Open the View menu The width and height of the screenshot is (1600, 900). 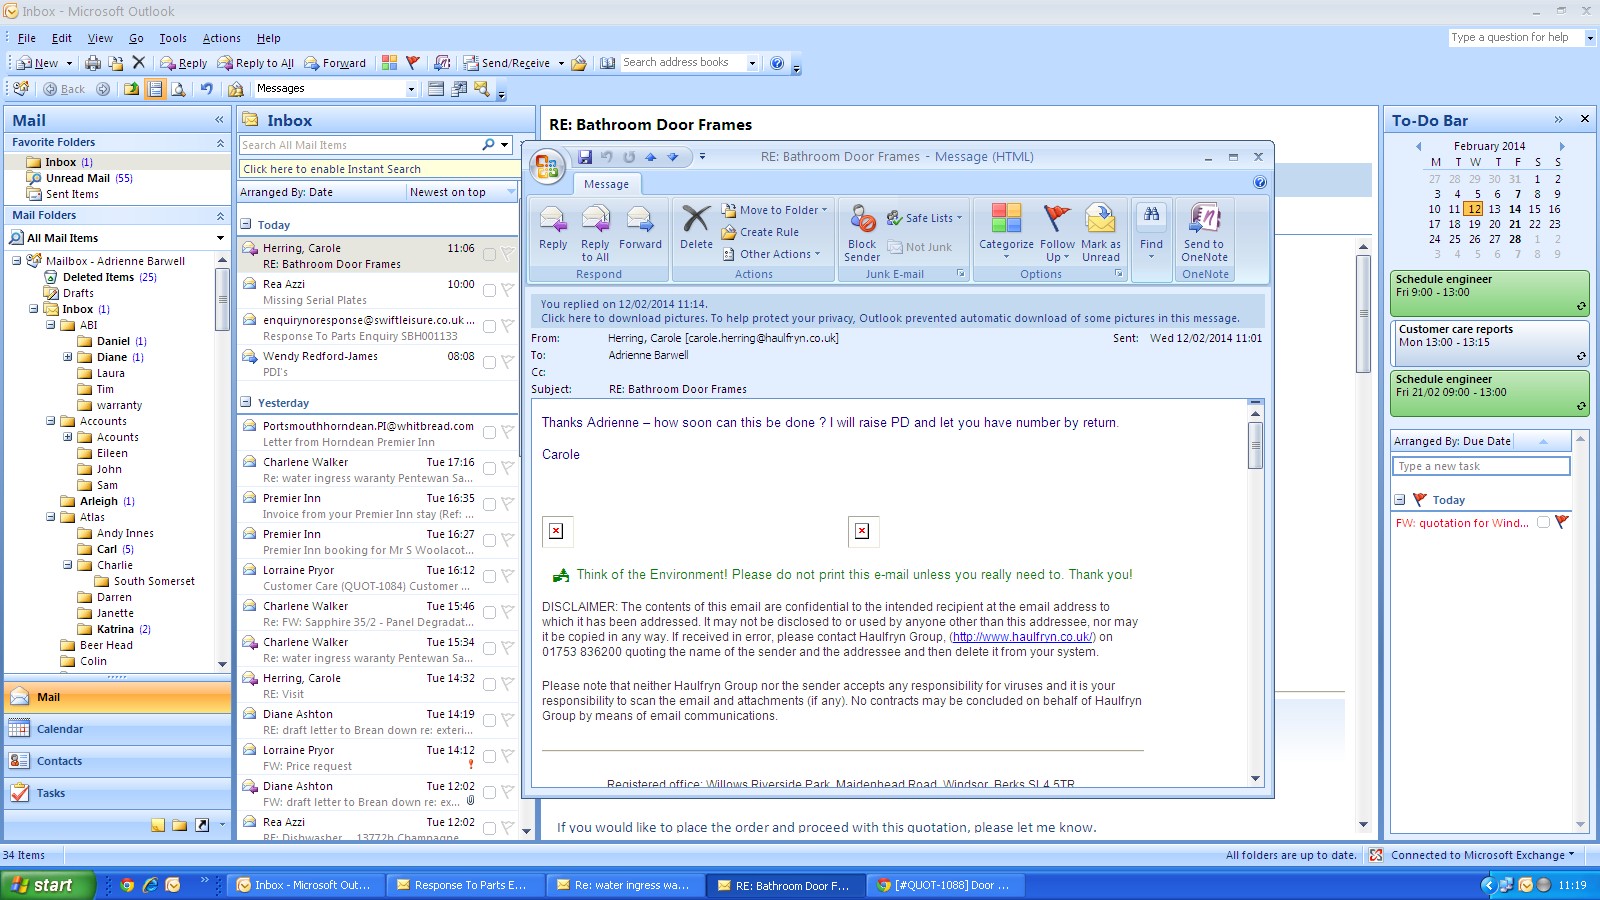point(100,38)
